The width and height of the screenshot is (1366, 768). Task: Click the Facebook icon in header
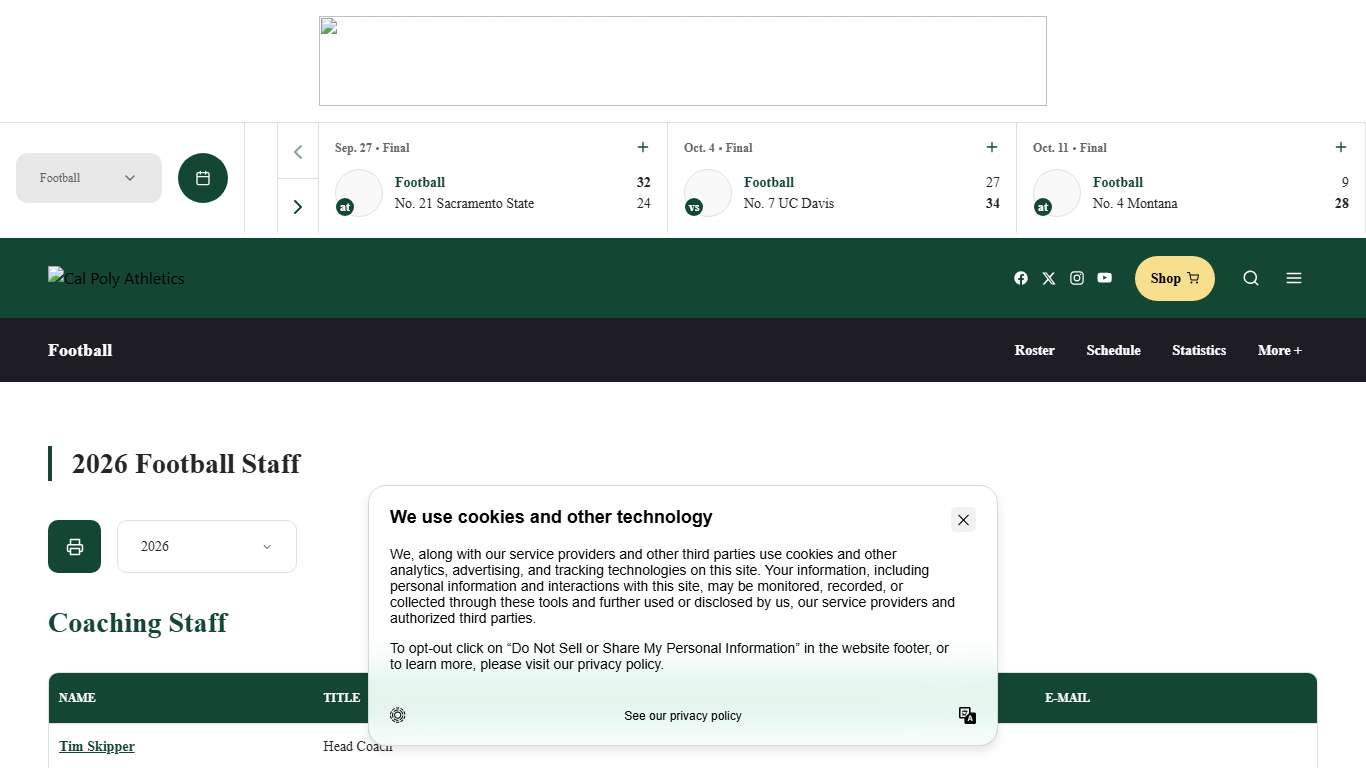coord(1021,278)
